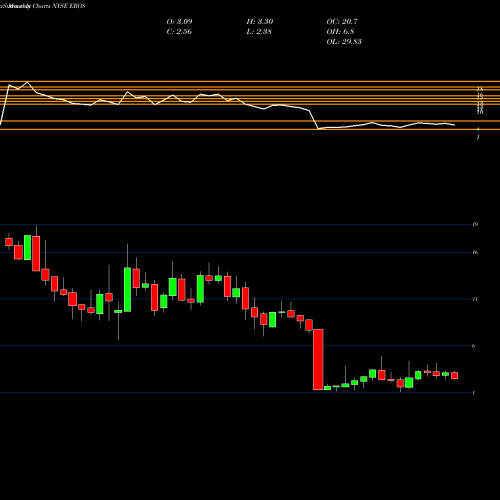The image size is (500, 500).
Task: Click the tallest green candlestick body
Action: point(127,290)
